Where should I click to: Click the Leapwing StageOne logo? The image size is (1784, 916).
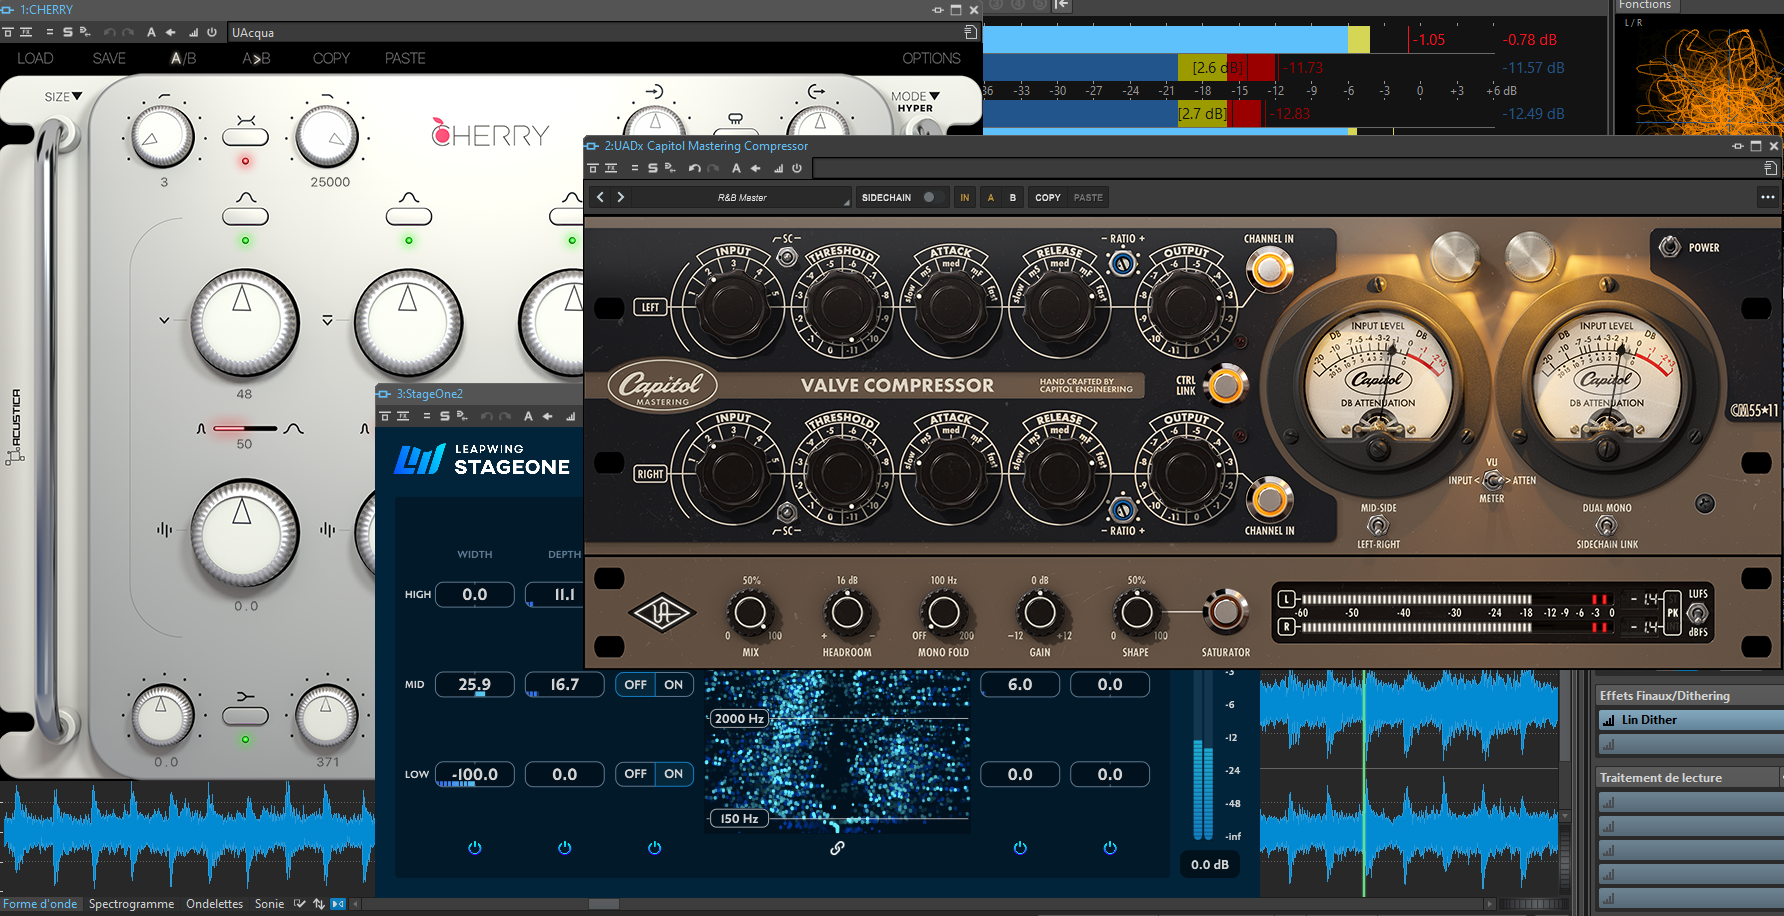click(x=482, y=459)
